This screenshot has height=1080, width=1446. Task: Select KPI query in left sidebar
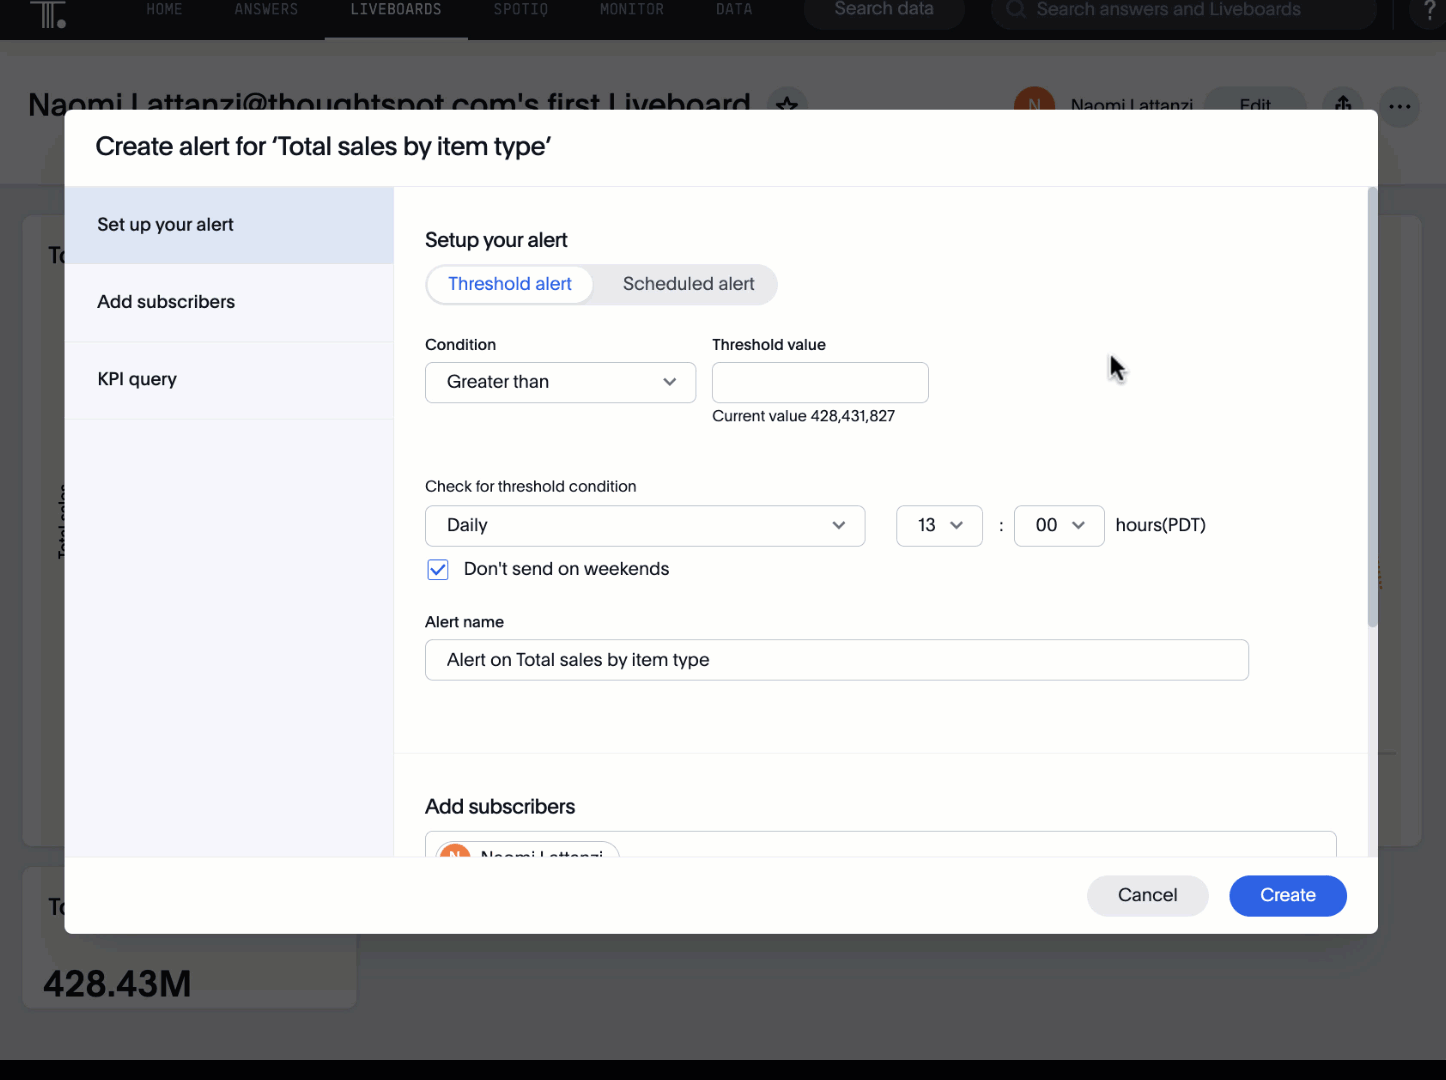137,379
